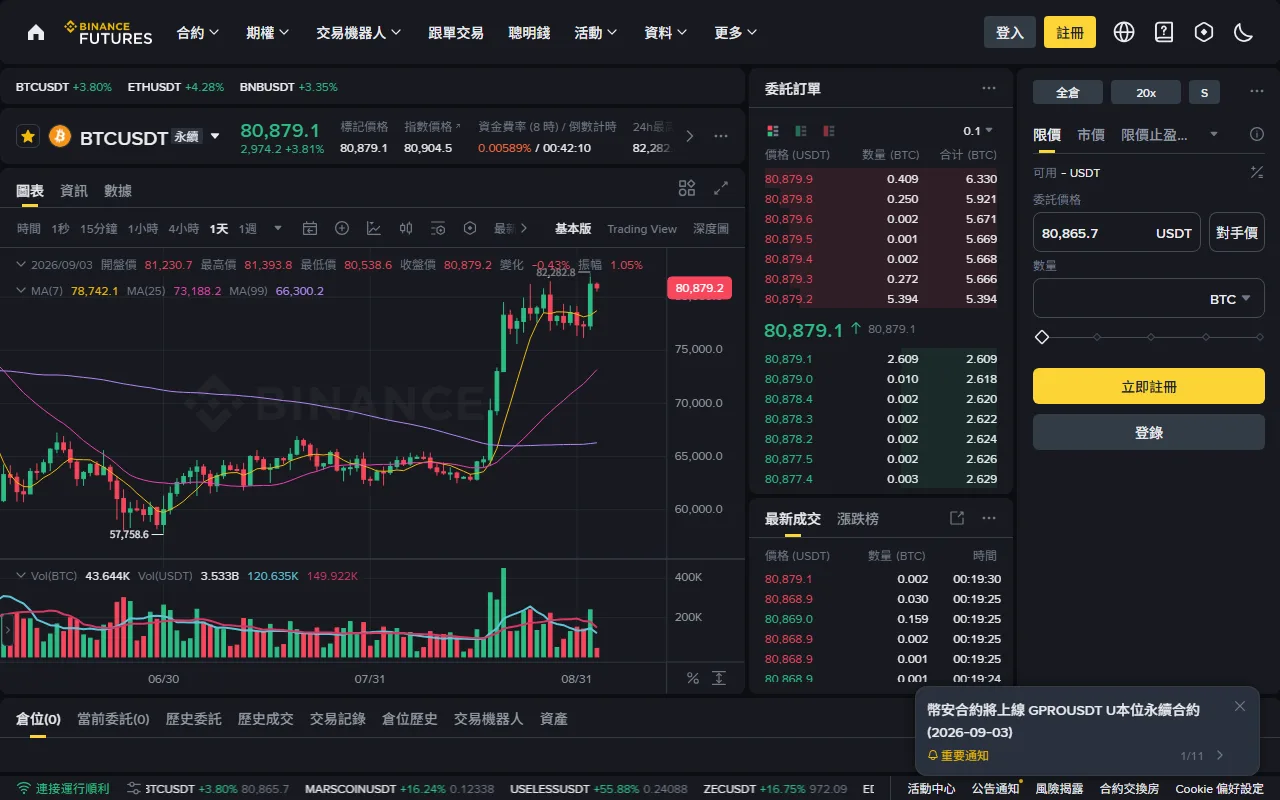Collapse the OHLC info row
This screenshot has width=1280, height=800.
tap(21, 265)
